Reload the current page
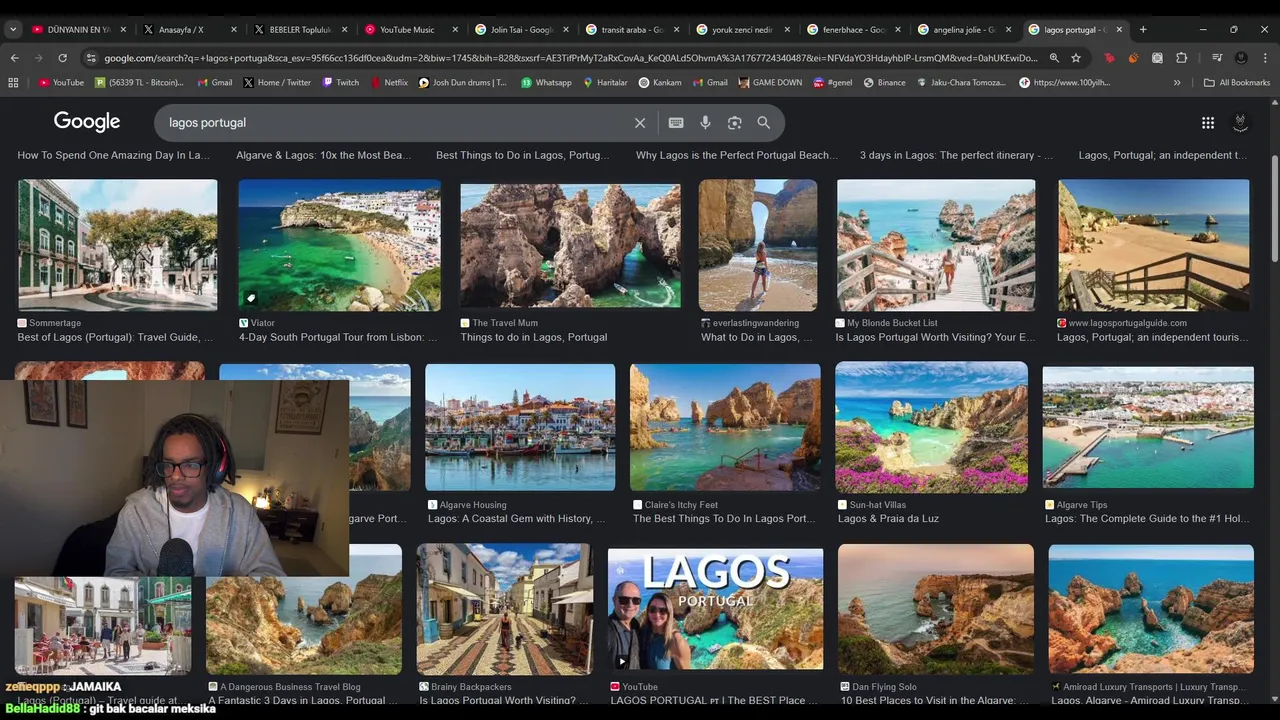Image resolution: width=1280 pixels, height=720 pixels. tap(62, 58)
